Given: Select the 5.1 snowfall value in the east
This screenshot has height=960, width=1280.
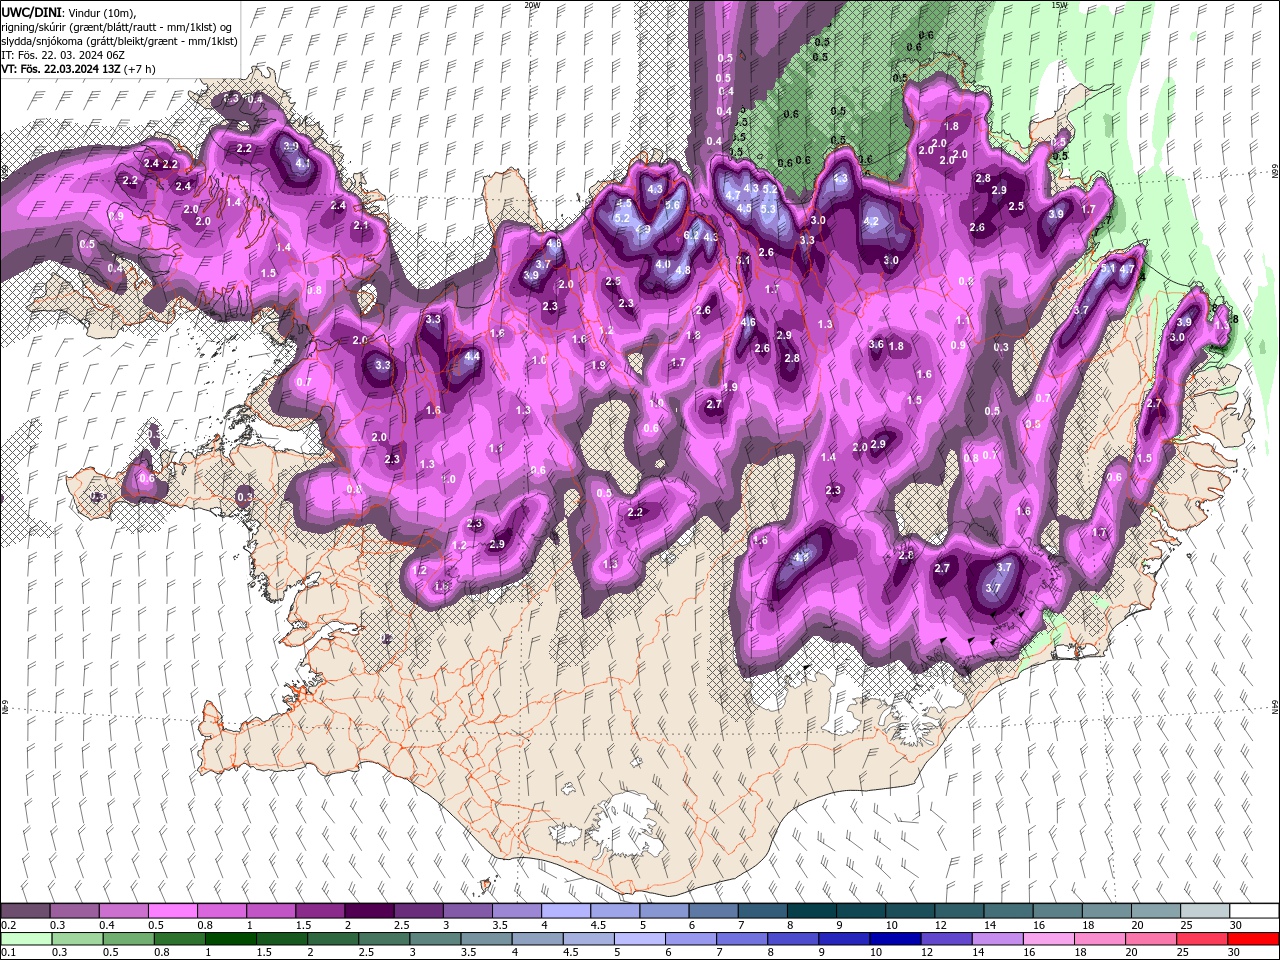Looking at the screenshot, I should coord(1108,268).
